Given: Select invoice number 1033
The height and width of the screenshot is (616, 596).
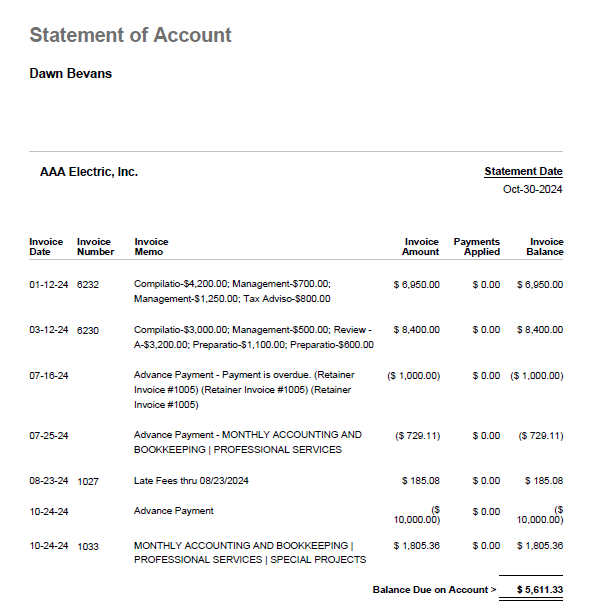Looking at the screenshot, I should pos(88,546).
